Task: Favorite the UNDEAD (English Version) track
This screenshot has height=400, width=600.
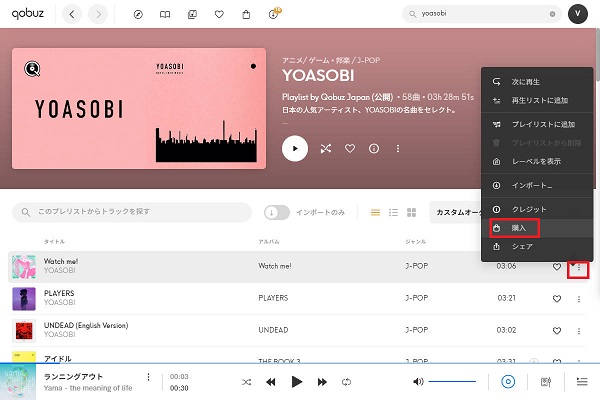Action: [x=557, y=331]
